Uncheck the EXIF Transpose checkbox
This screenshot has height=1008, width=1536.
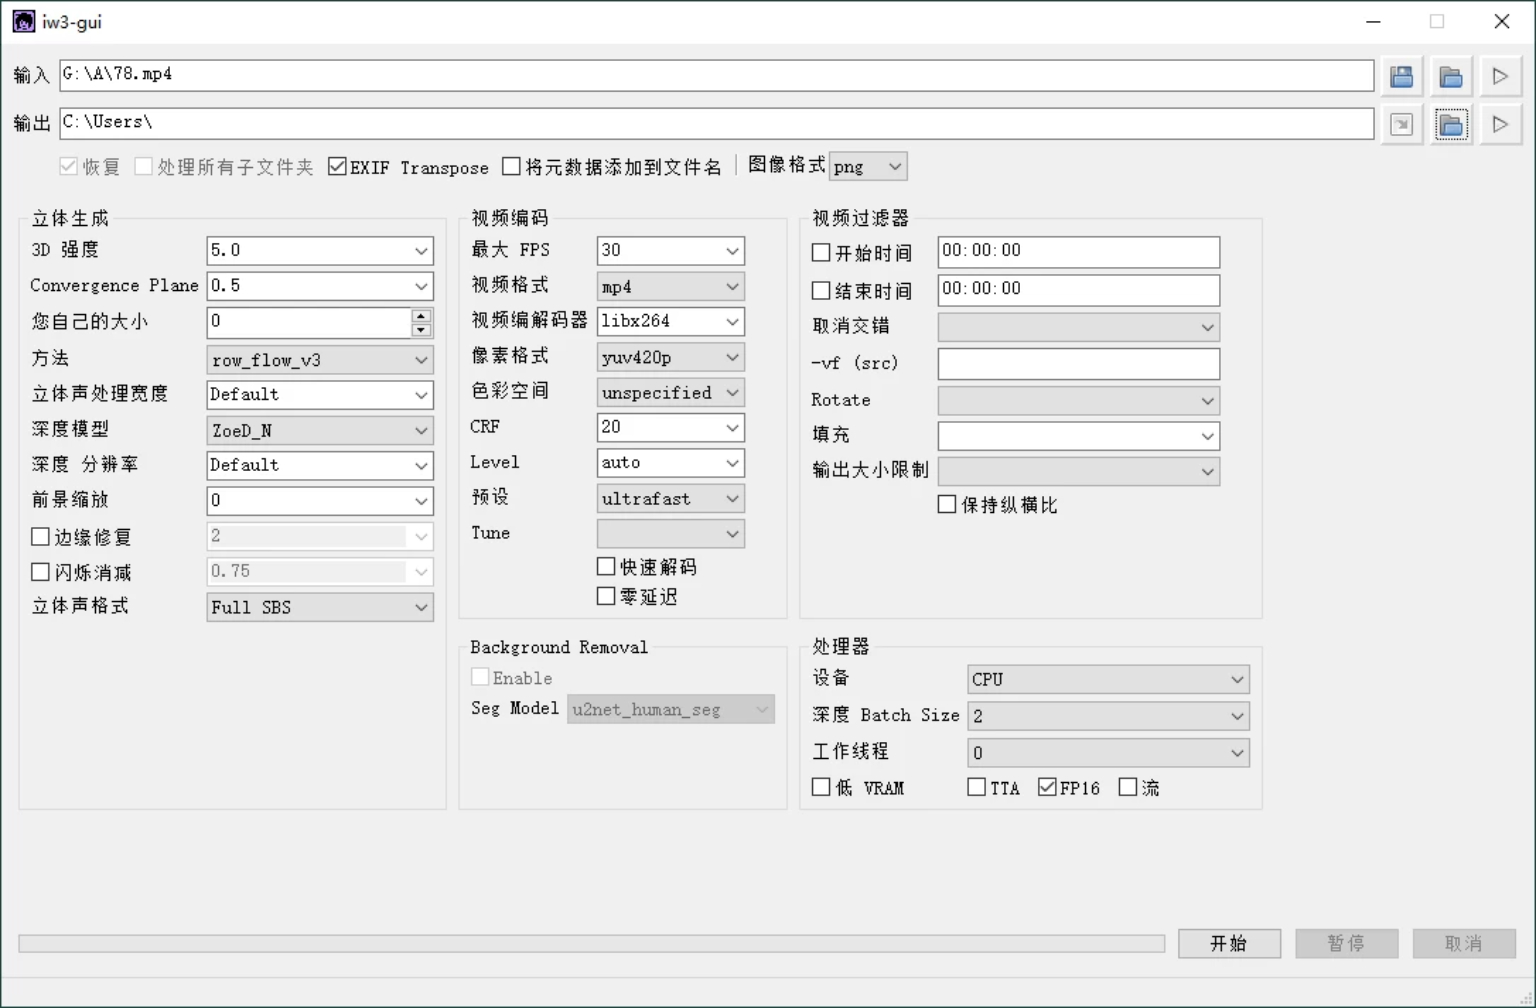point(337,166)
